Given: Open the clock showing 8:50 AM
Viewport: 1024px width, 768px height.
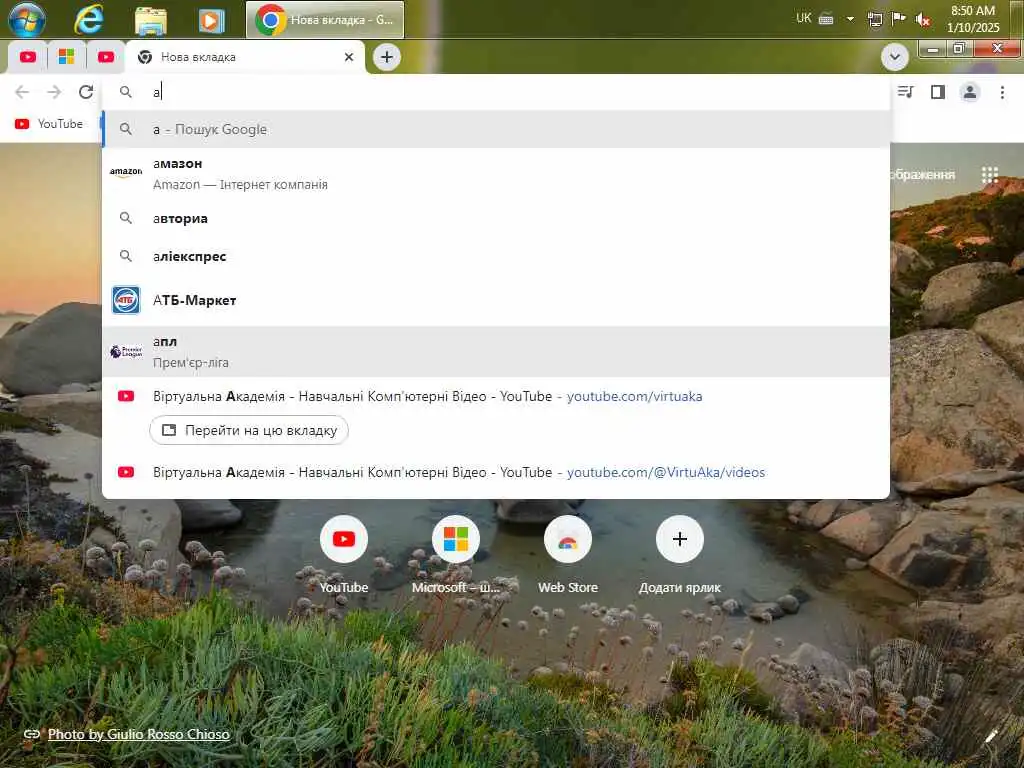Looking at the screenshot, I should pos(973,19).
